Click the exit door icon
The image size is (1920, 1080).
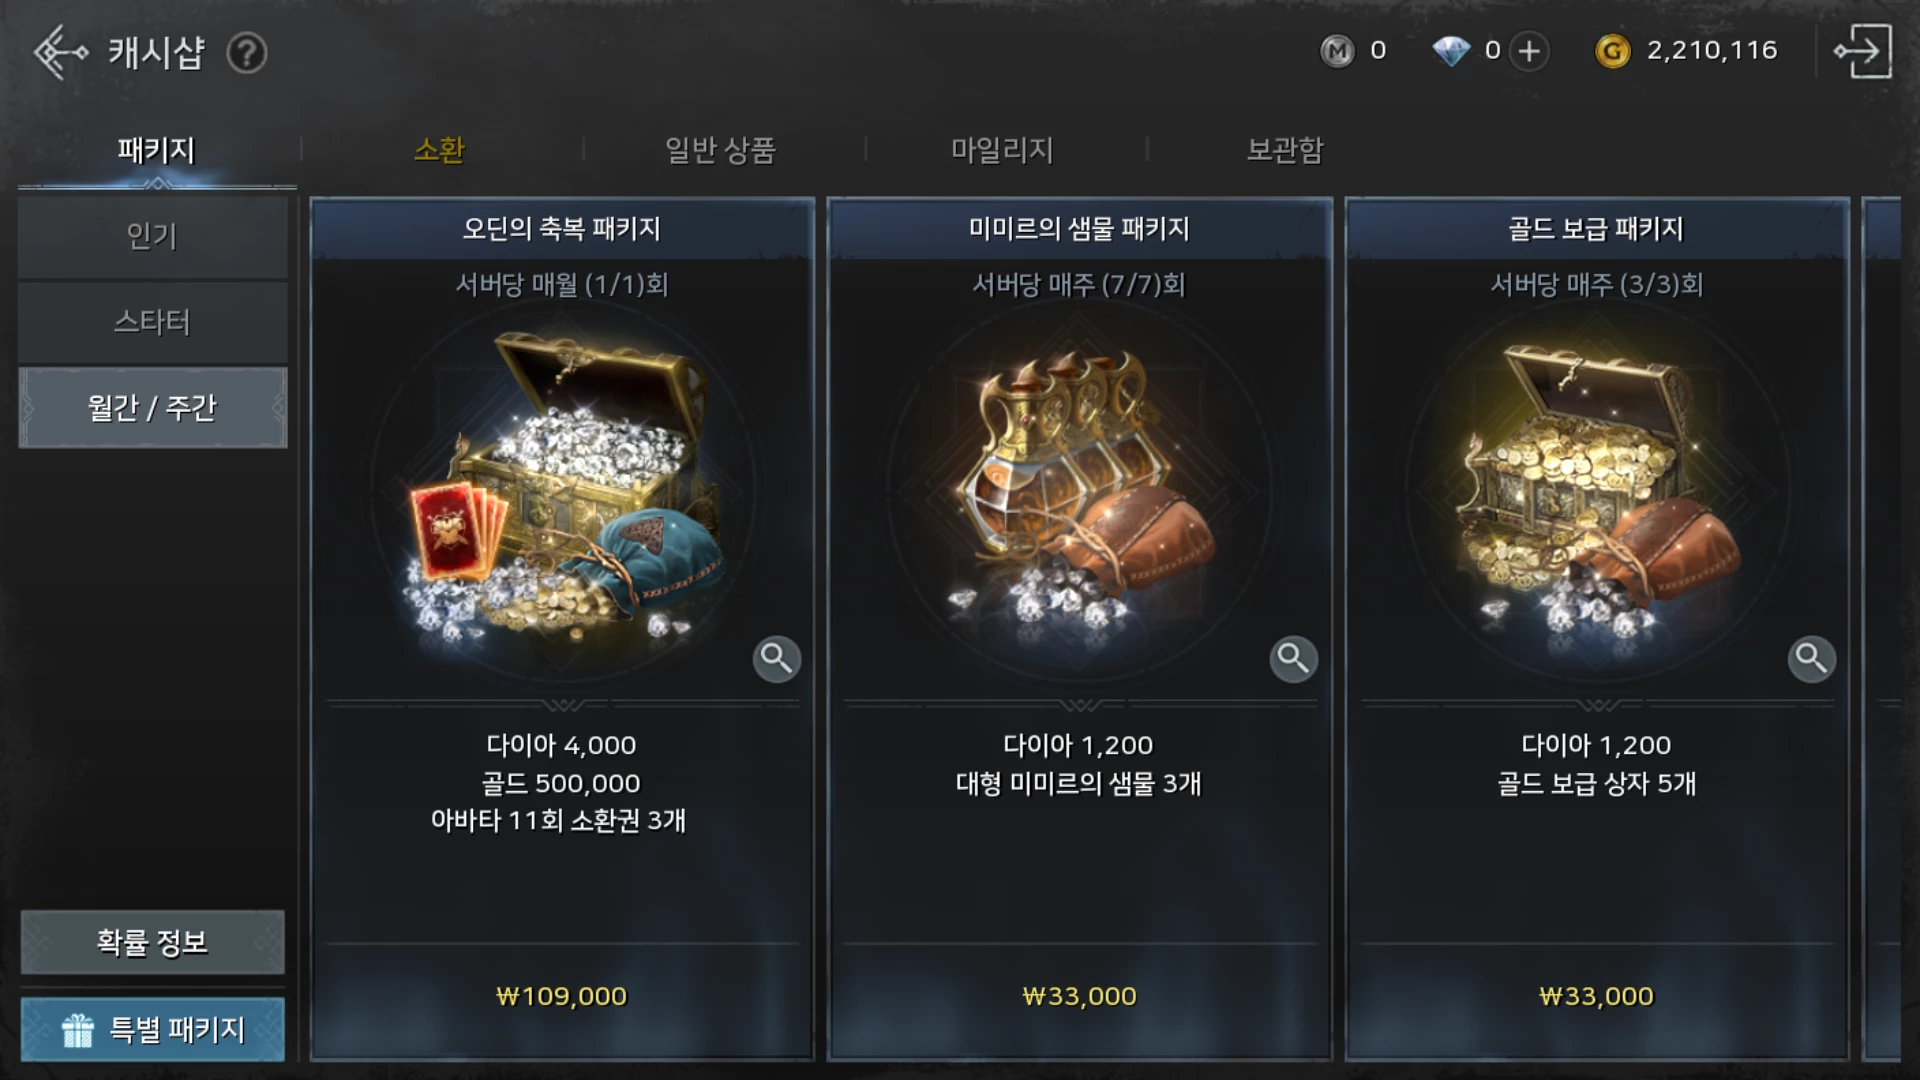coord(1862,51)
